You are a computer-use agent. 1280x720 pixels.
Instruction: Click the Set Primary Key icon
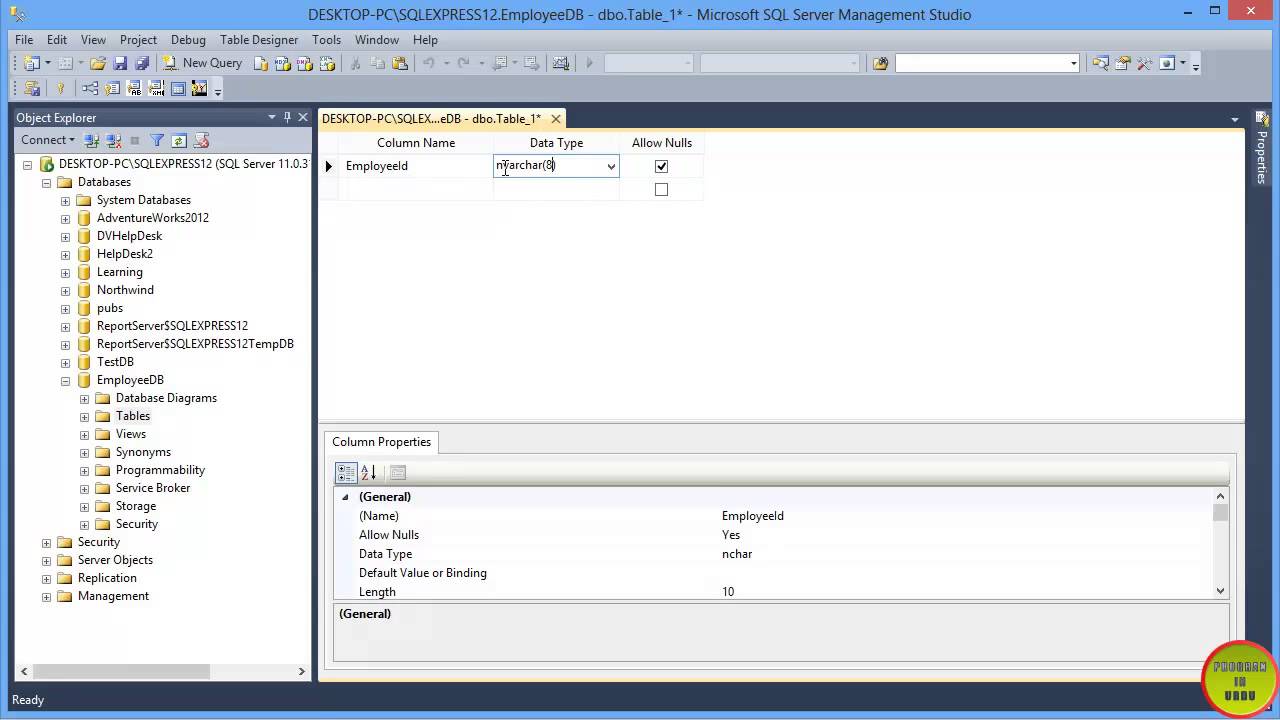[x=60, y=88]
